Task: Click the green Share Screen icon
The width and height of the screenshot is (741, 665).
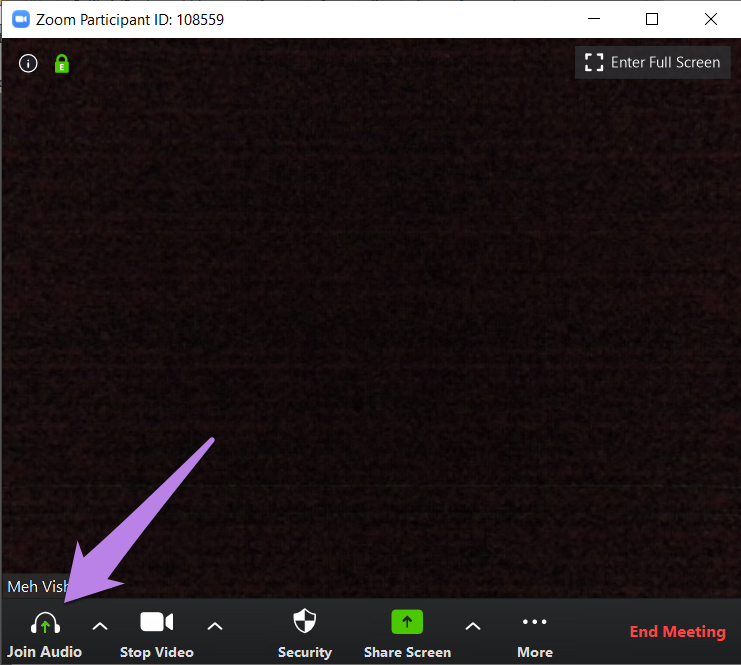Action: [407, 622]
